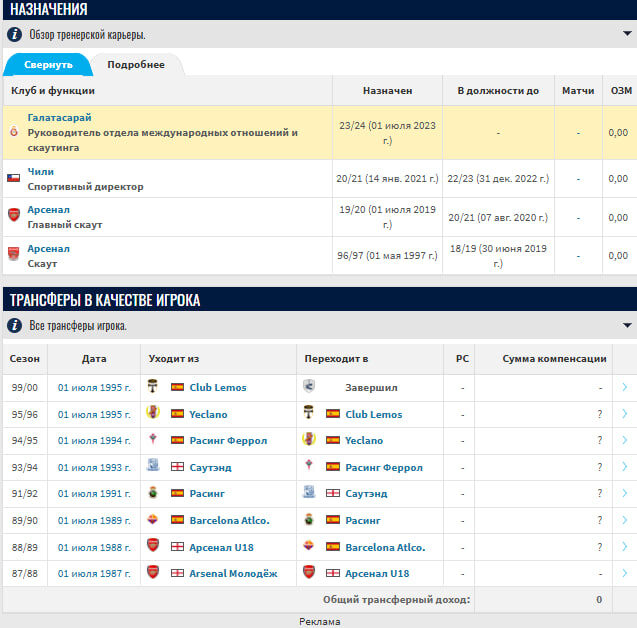Click Club Lemos crest in 99/00 departing column
Viewport: 637px width, 628px height.
[153, 386]
